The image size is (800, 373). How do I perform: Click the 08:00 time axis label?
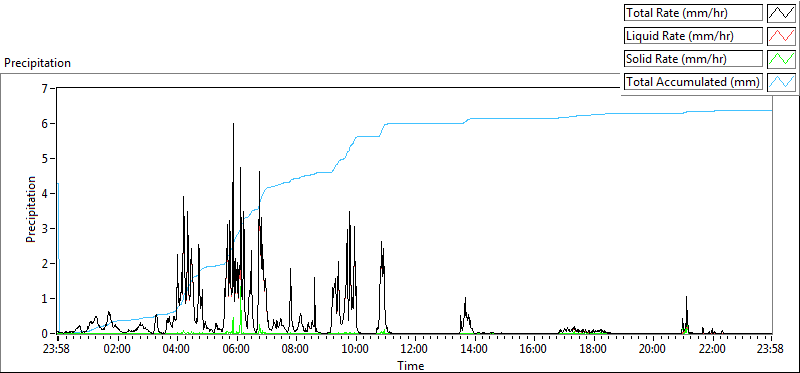point(296,350)
